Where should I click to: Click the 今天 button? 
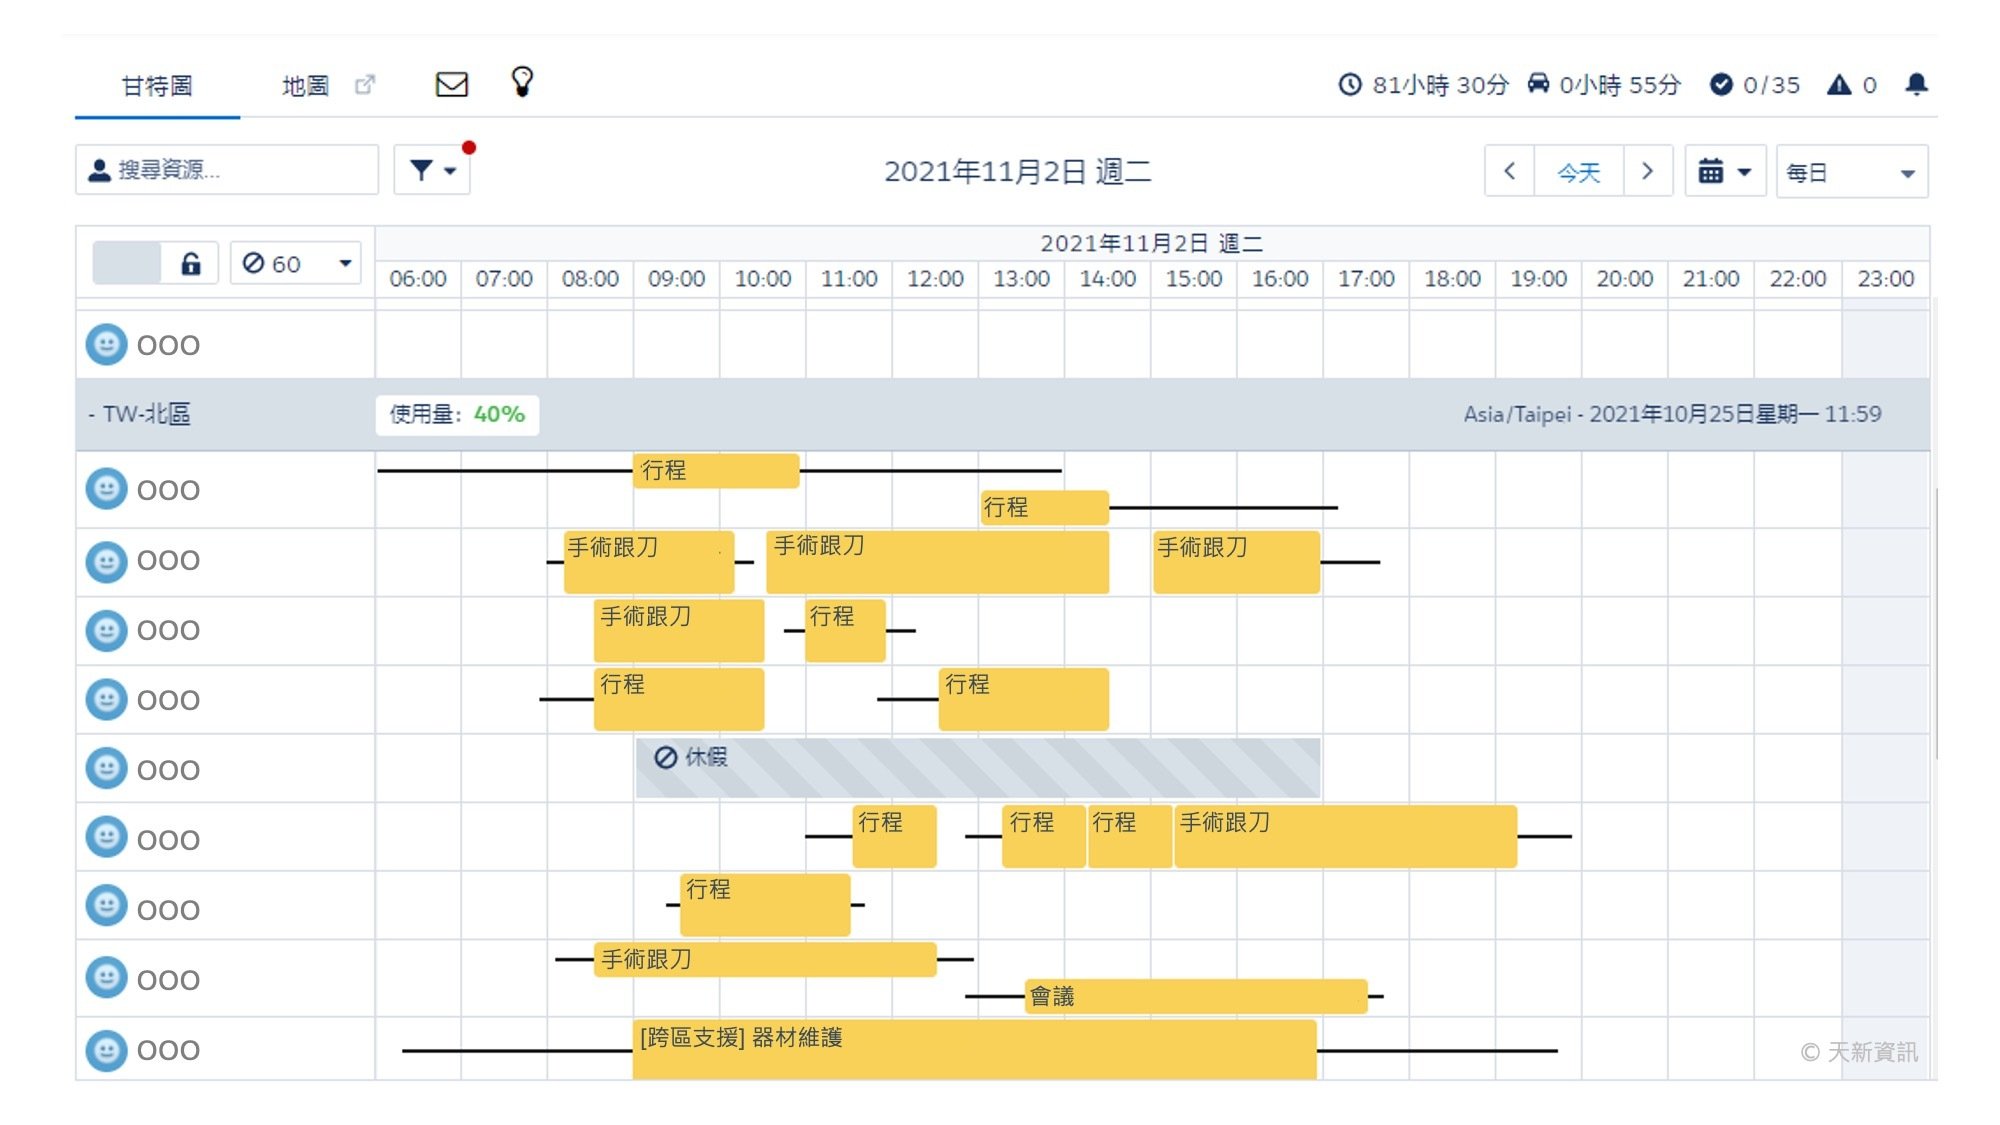1577,171
